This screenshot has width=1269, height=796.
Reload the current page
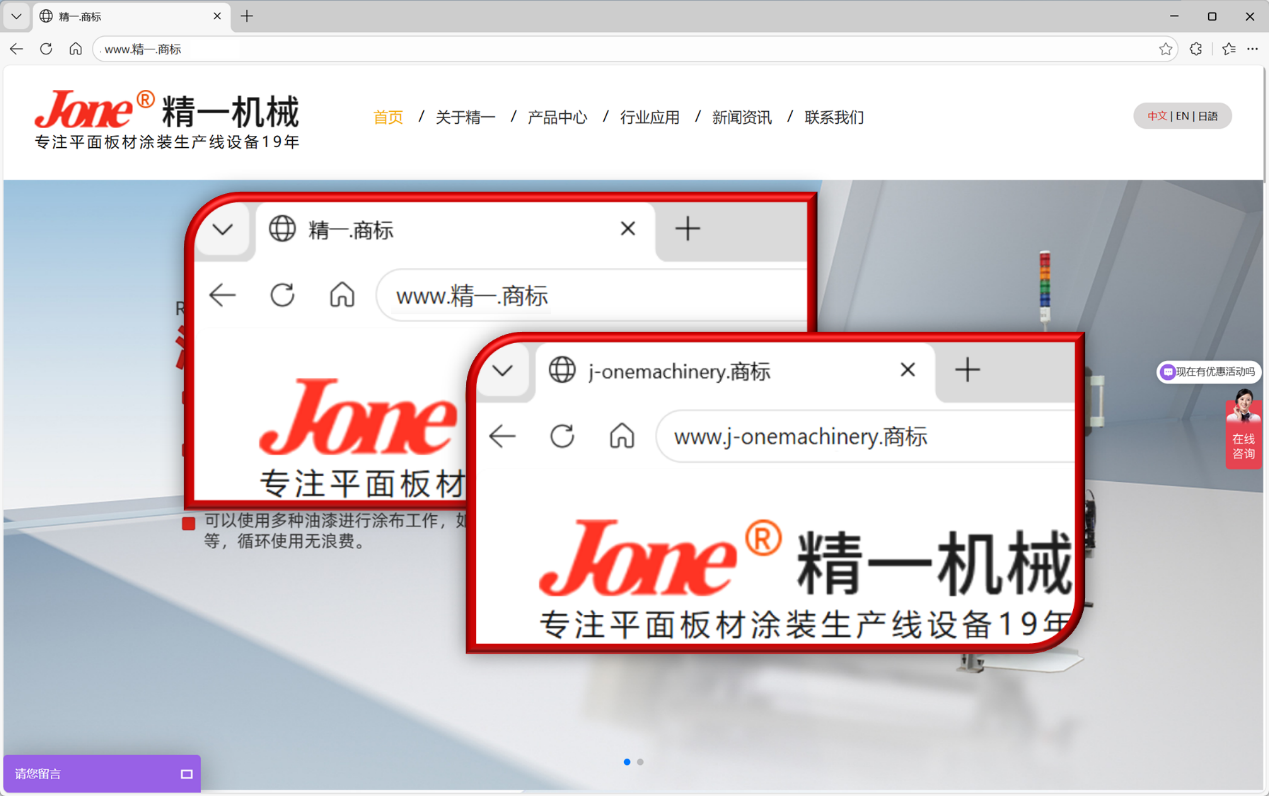(x=46, y=48)
